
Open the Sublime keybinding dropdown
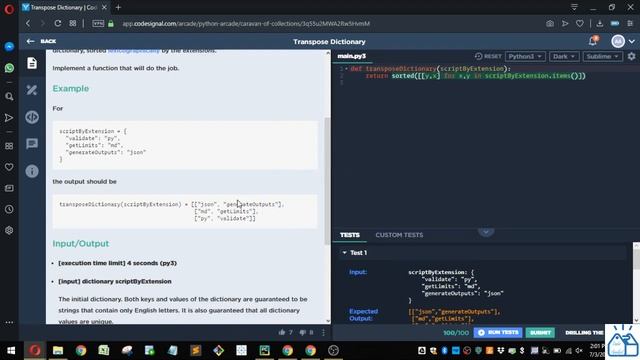[602, 56]
